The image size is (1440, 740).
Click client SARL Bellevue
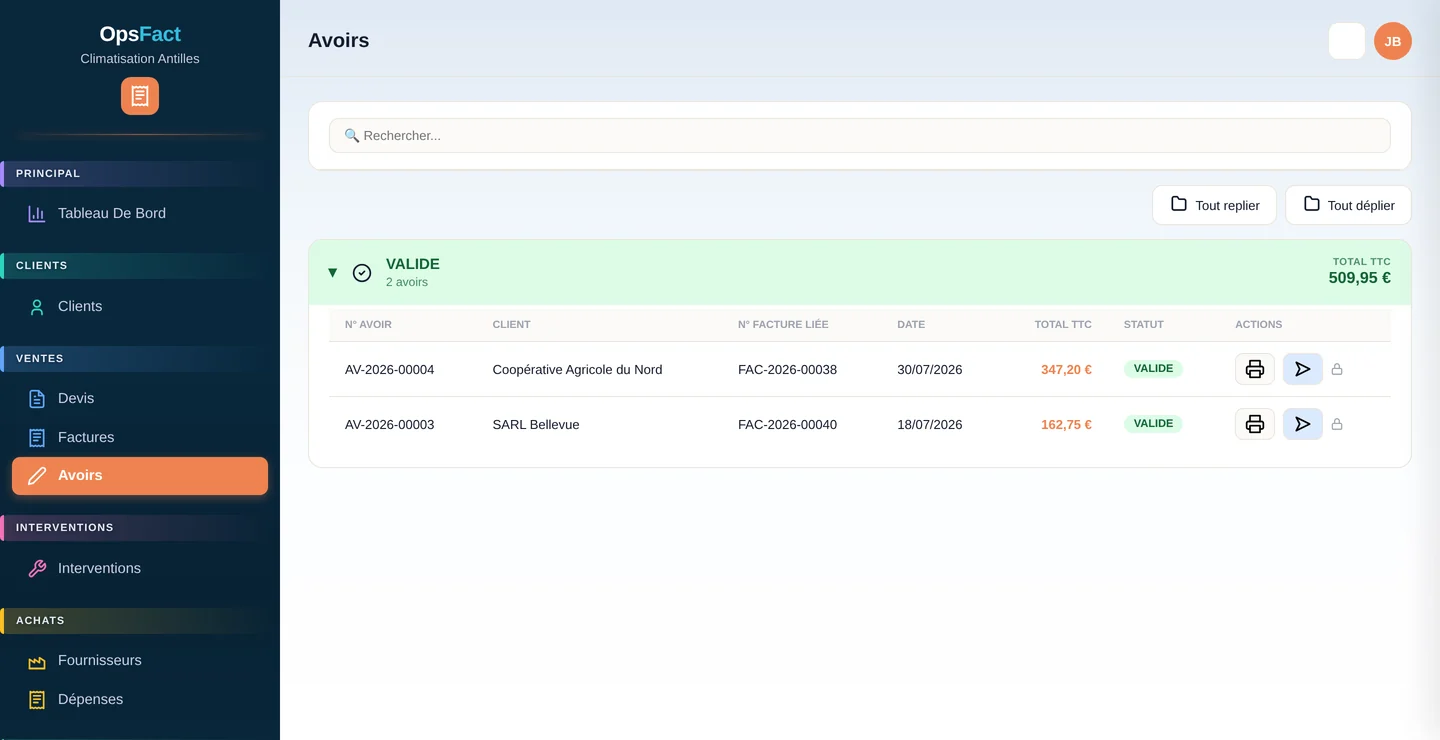click(536, 424)
